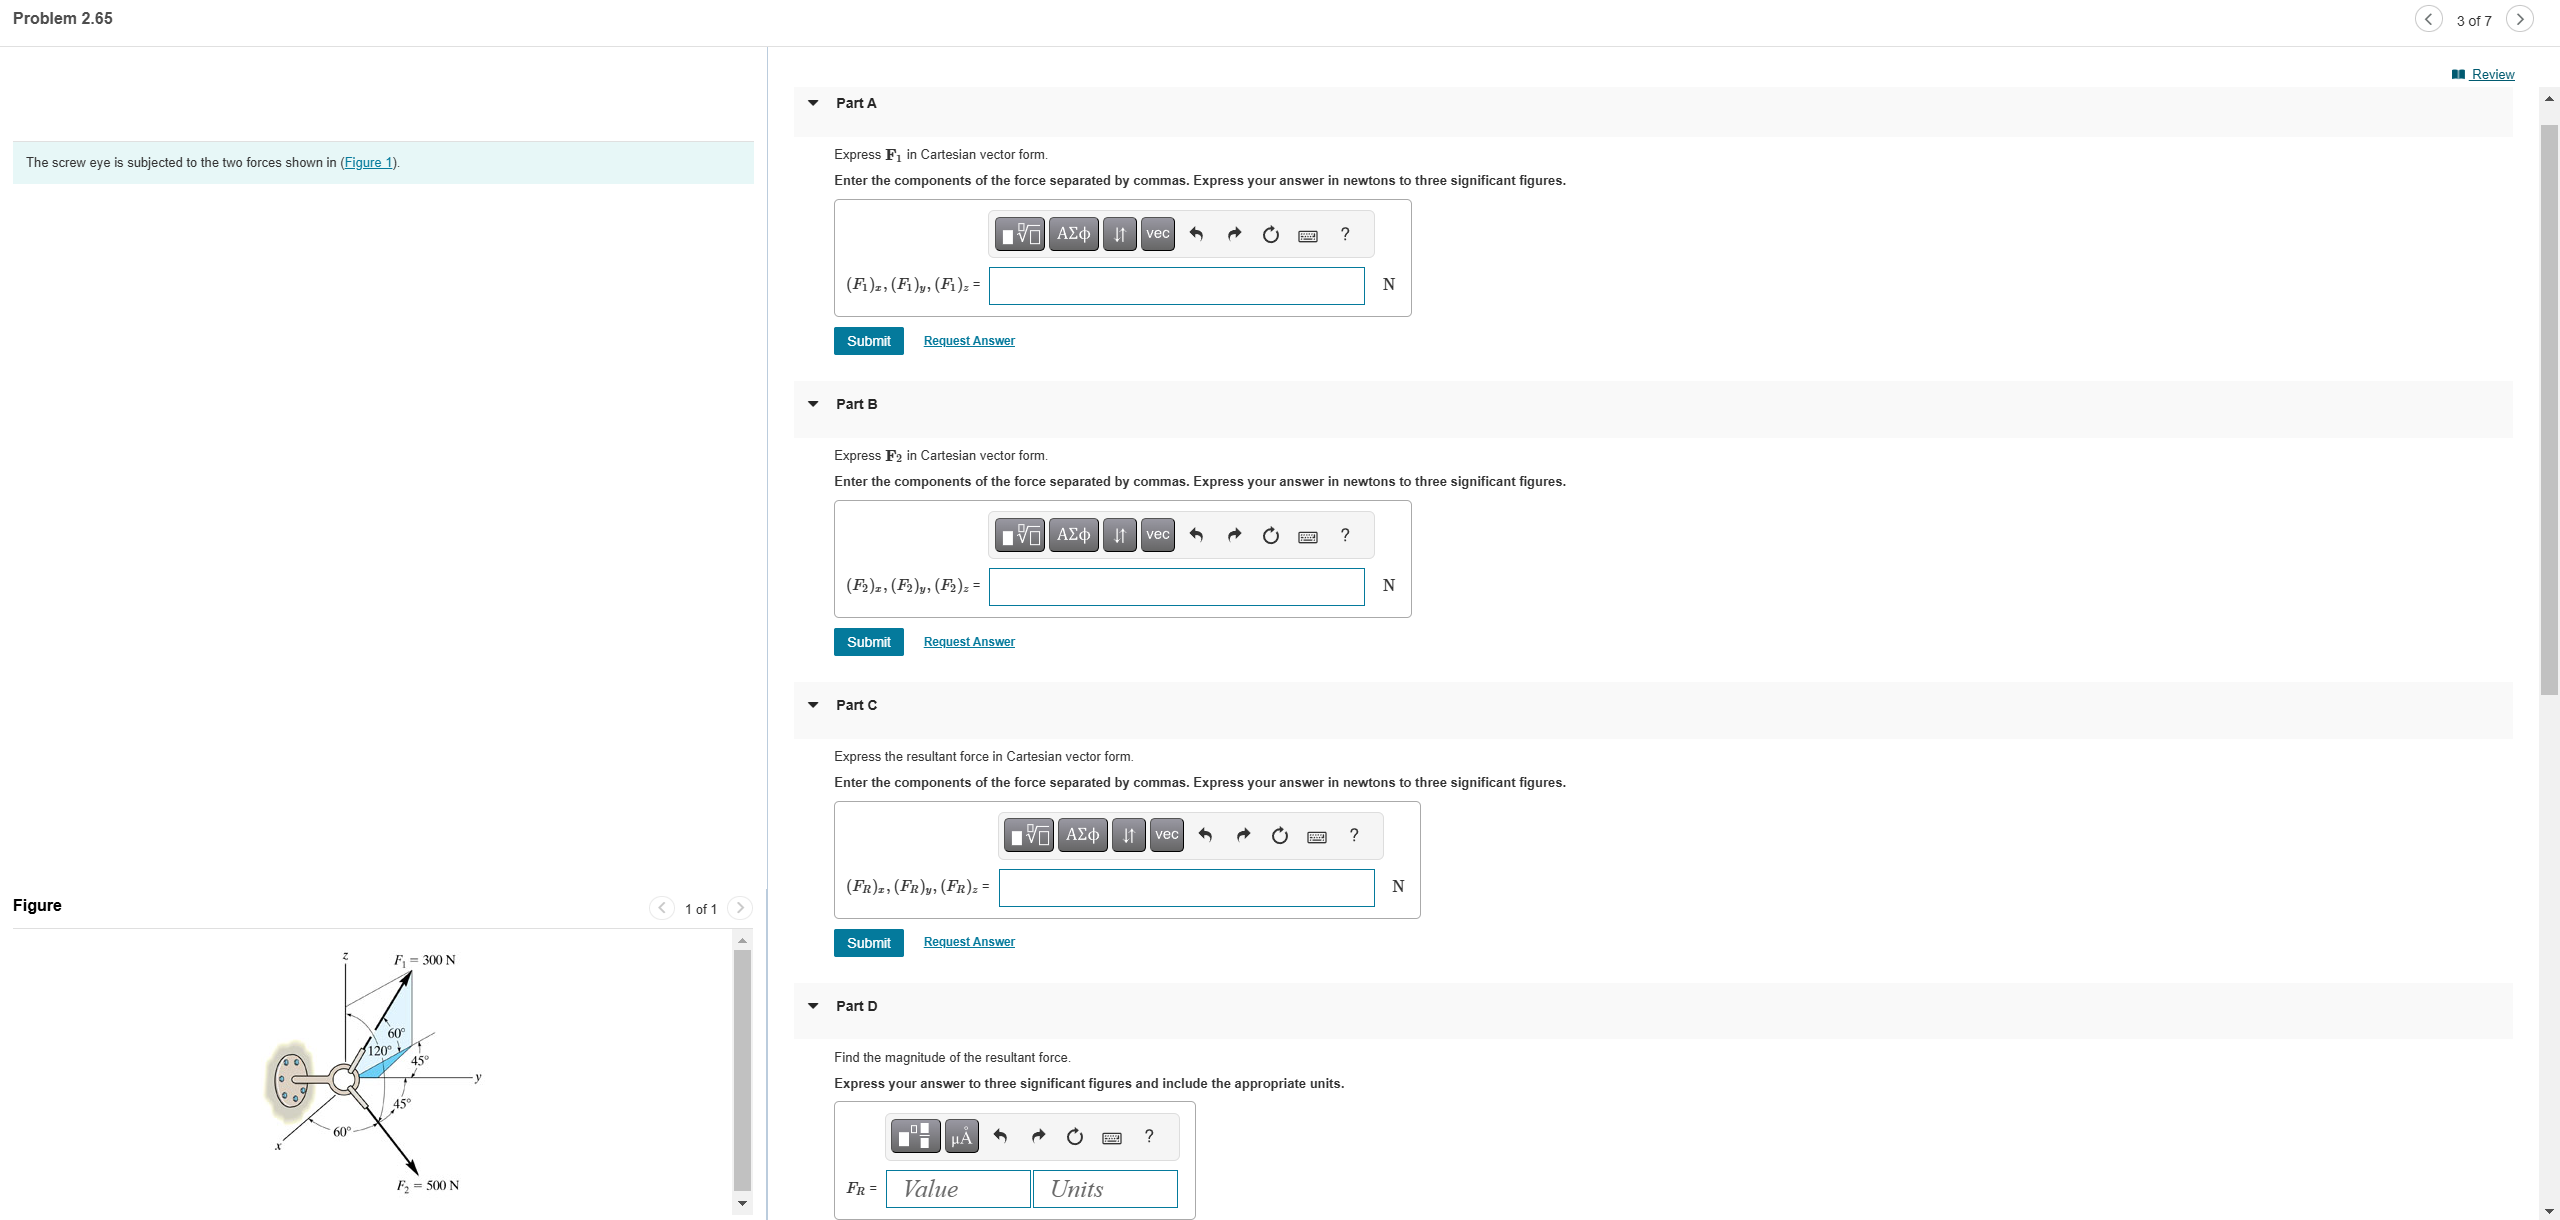
Task: Click subscript arrows button in Part C toolbar
Action: [x=1128, y=836]
